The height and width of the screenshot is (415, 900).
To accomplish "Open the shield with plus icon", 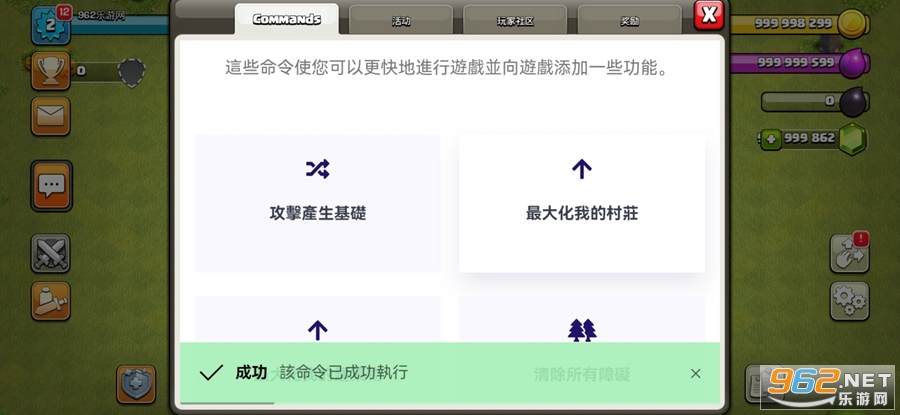I will coord(136,384).
